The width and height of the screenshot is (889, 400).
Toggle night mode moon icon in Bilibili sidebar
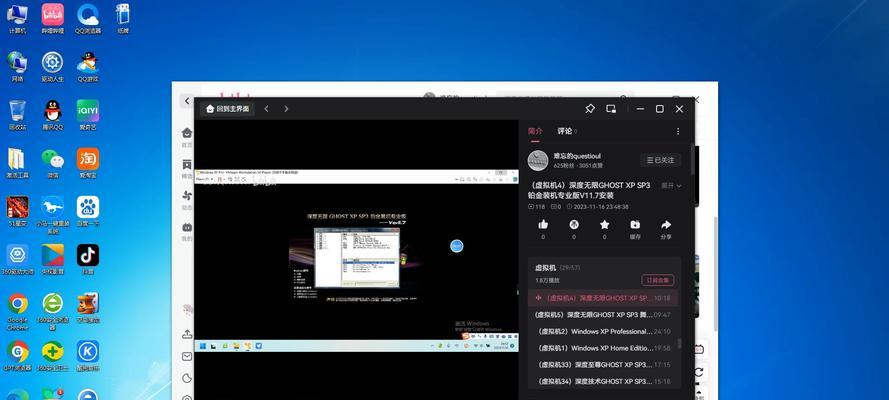(x=187, y=378)
